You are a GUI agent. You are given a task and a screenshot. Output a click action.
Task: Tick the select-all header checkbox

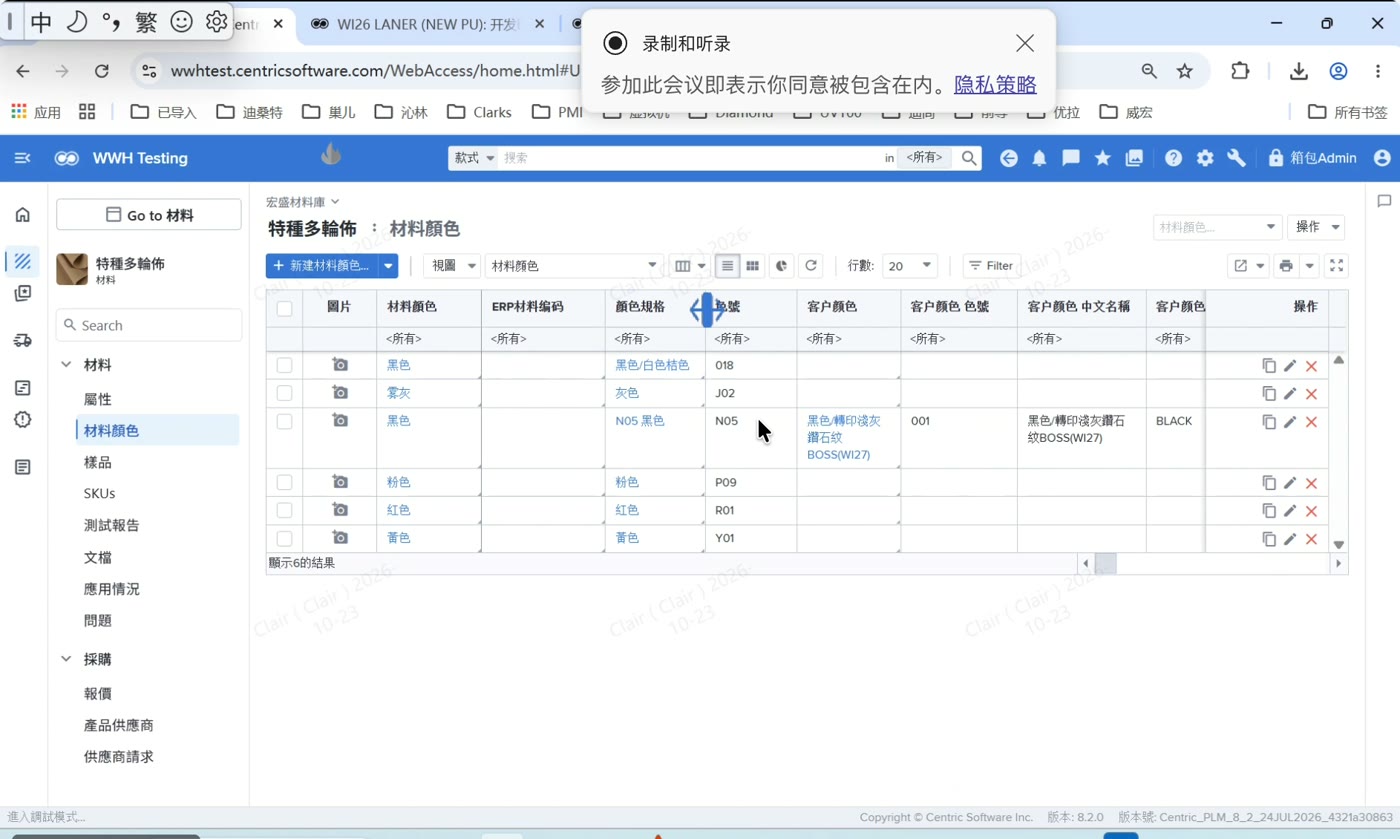click(x=285, y=308)
